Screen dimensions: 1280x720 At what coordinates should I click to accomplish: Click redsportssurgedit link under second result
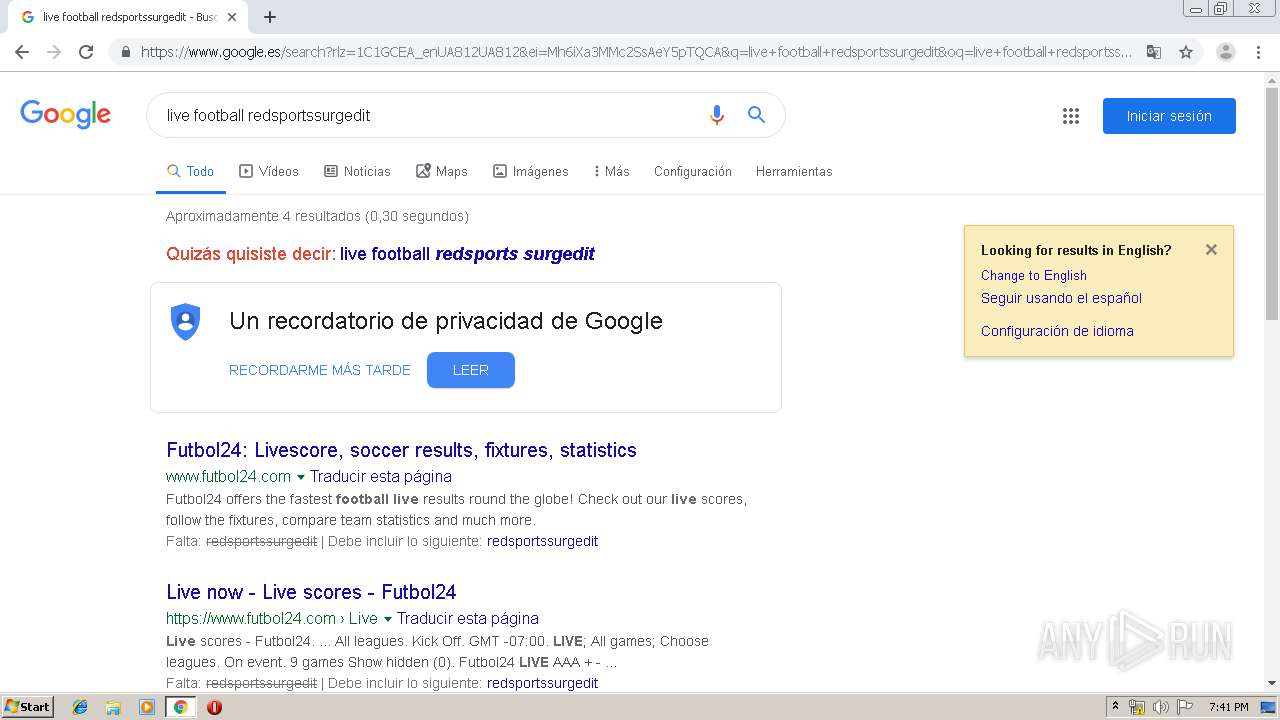pyautogui.click(x=542, y=683)
